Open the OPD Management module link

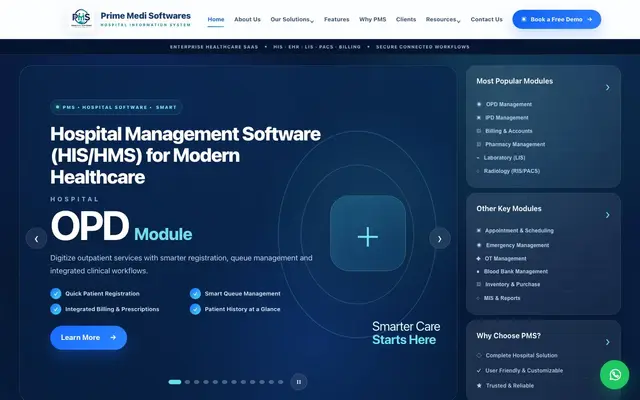tap(509, 104)
